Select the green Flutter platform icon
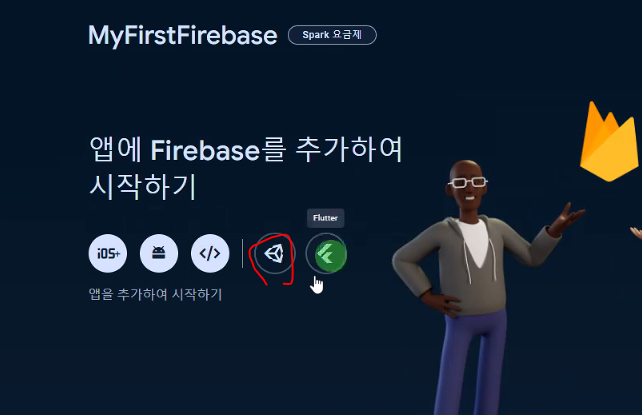 [326, 254]
